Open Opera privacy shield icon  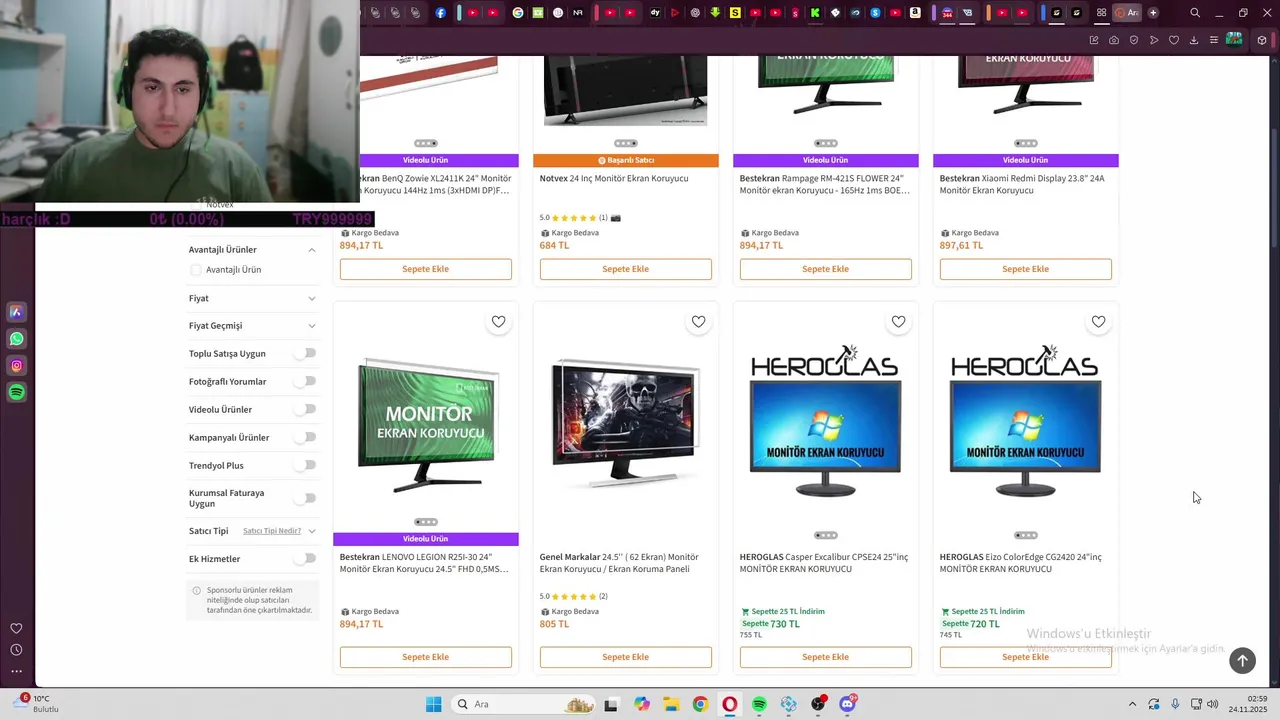(1134, 40)
